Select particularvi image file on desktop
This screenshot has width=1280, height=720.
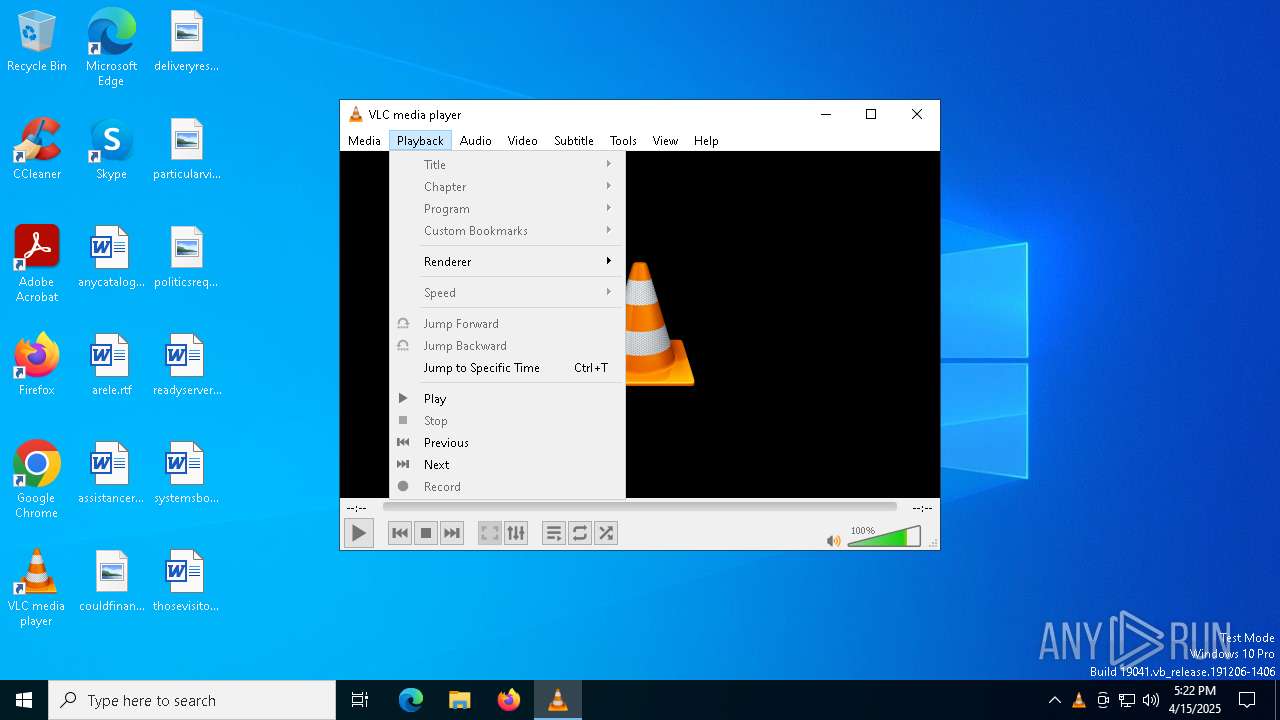(x=186, y=150)
